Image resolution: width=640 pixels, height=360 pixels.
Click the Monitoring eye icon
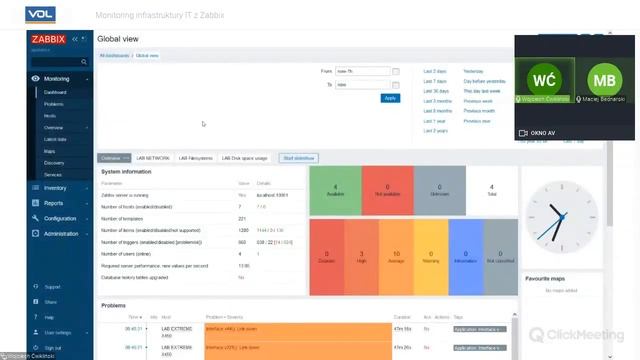click(36, 78)
